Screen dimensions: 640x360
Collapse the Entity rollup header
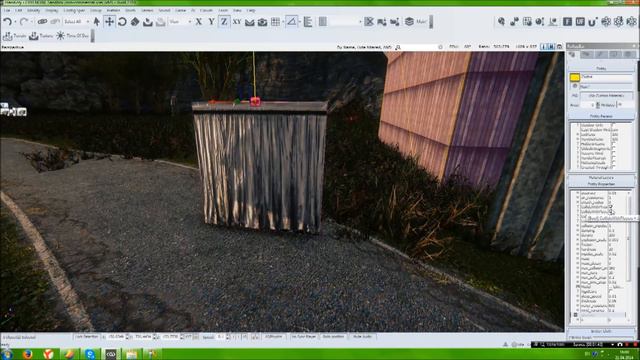(601, 68)
